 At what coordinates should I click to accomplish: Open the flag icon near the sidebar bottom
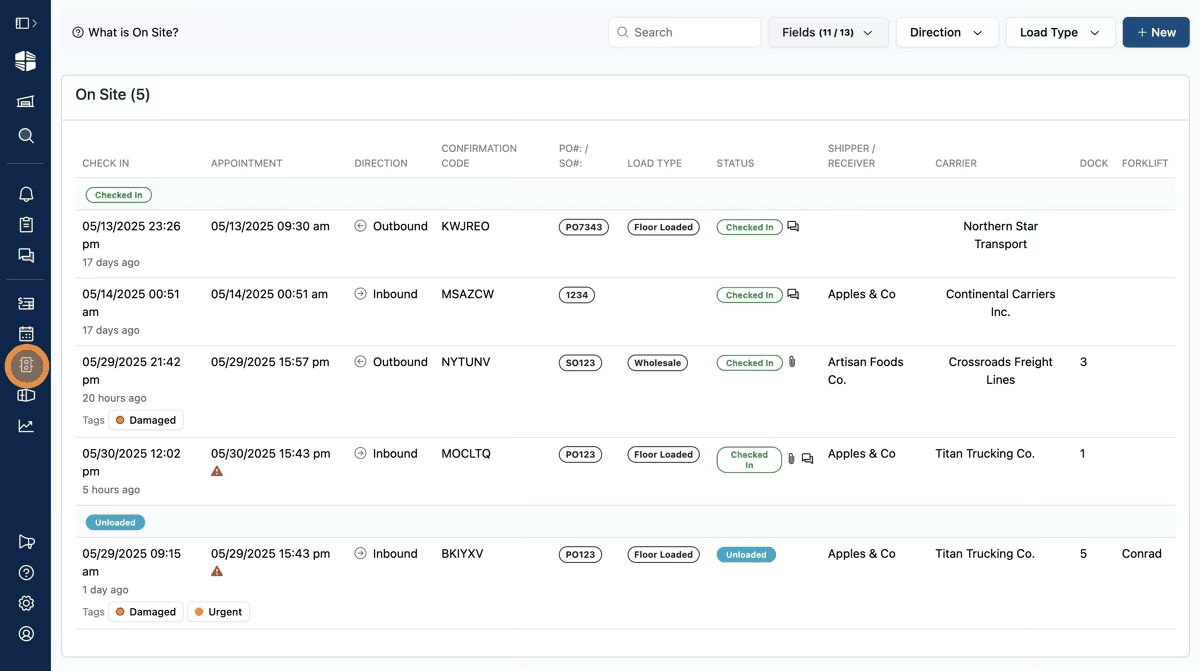pos(26,542)
